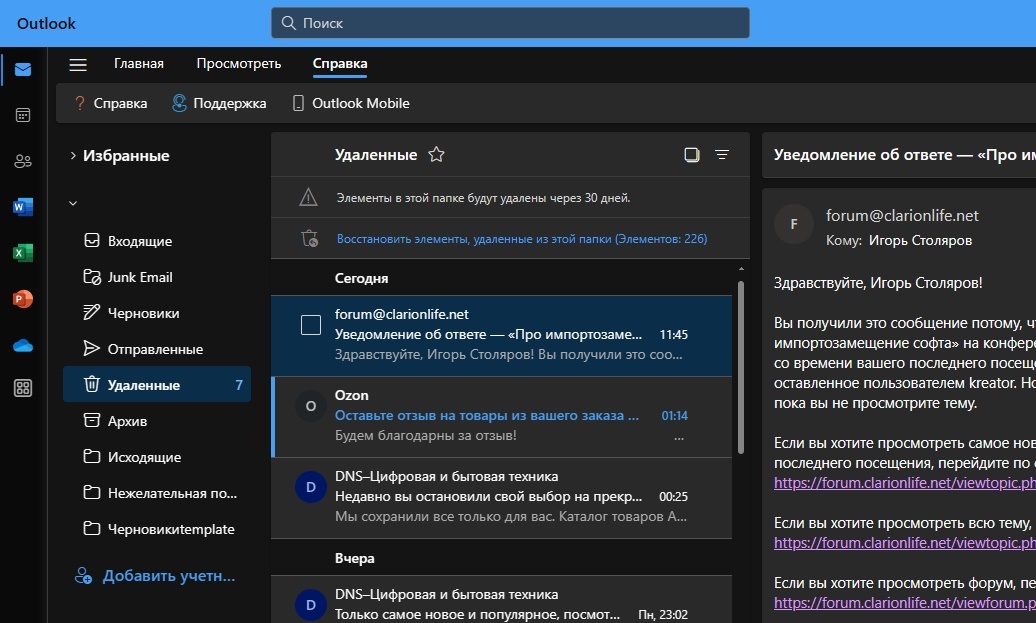The height and width of the screenshot is (623, 1036).
Task: Click the Поддержка button in ribbon
Action: coord(219,103)
